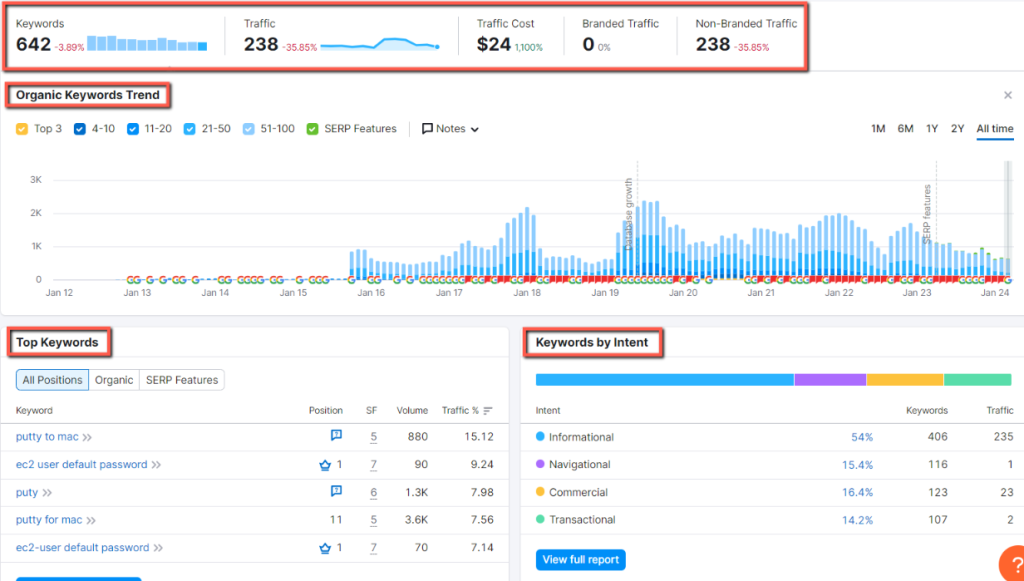The width and height of the screenshot is (1024, 581).
Task: Uncheck the Top 3 positions filter
Action: pos(22,128)
